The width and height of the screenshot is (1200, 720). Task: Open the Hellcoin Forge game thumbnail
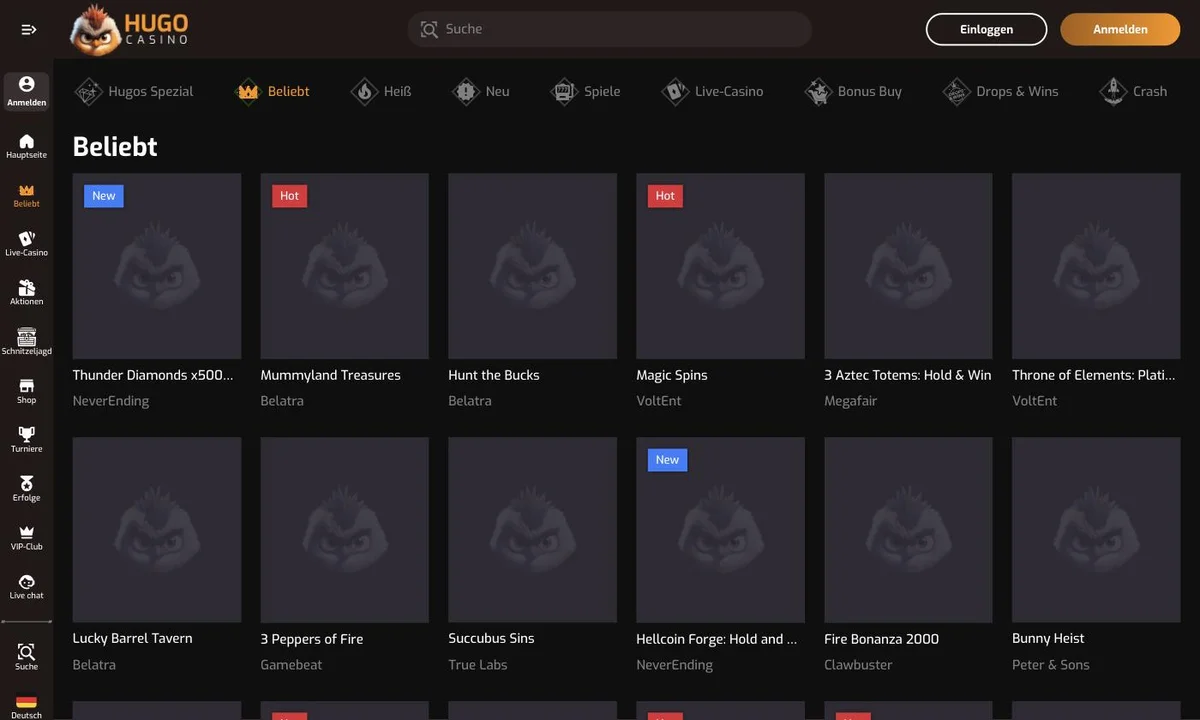(721, 530)
